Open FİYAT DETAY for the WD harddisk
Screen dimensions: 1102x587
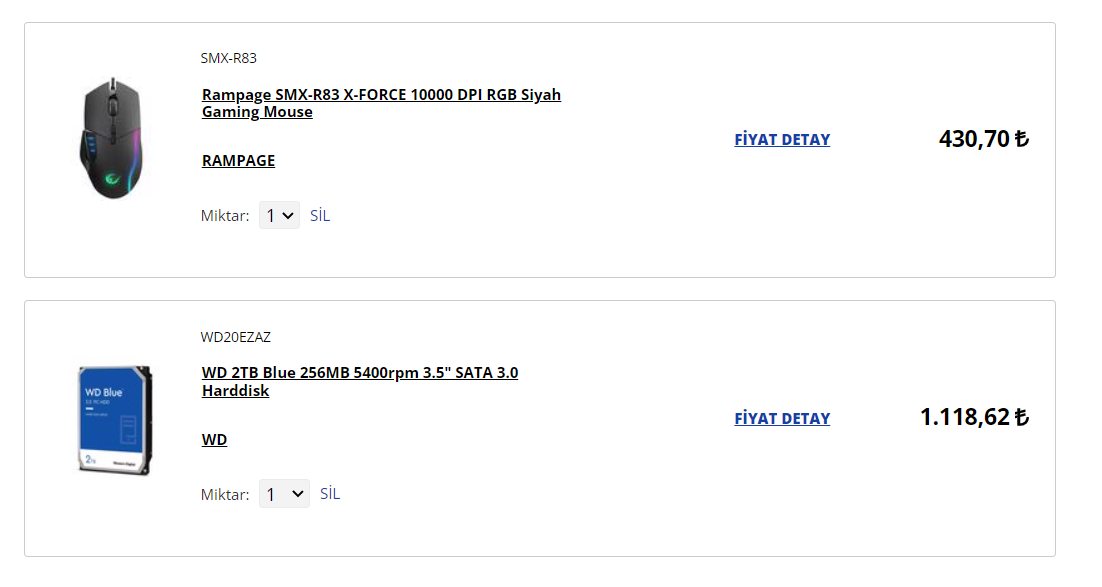[x=782, y=419]
